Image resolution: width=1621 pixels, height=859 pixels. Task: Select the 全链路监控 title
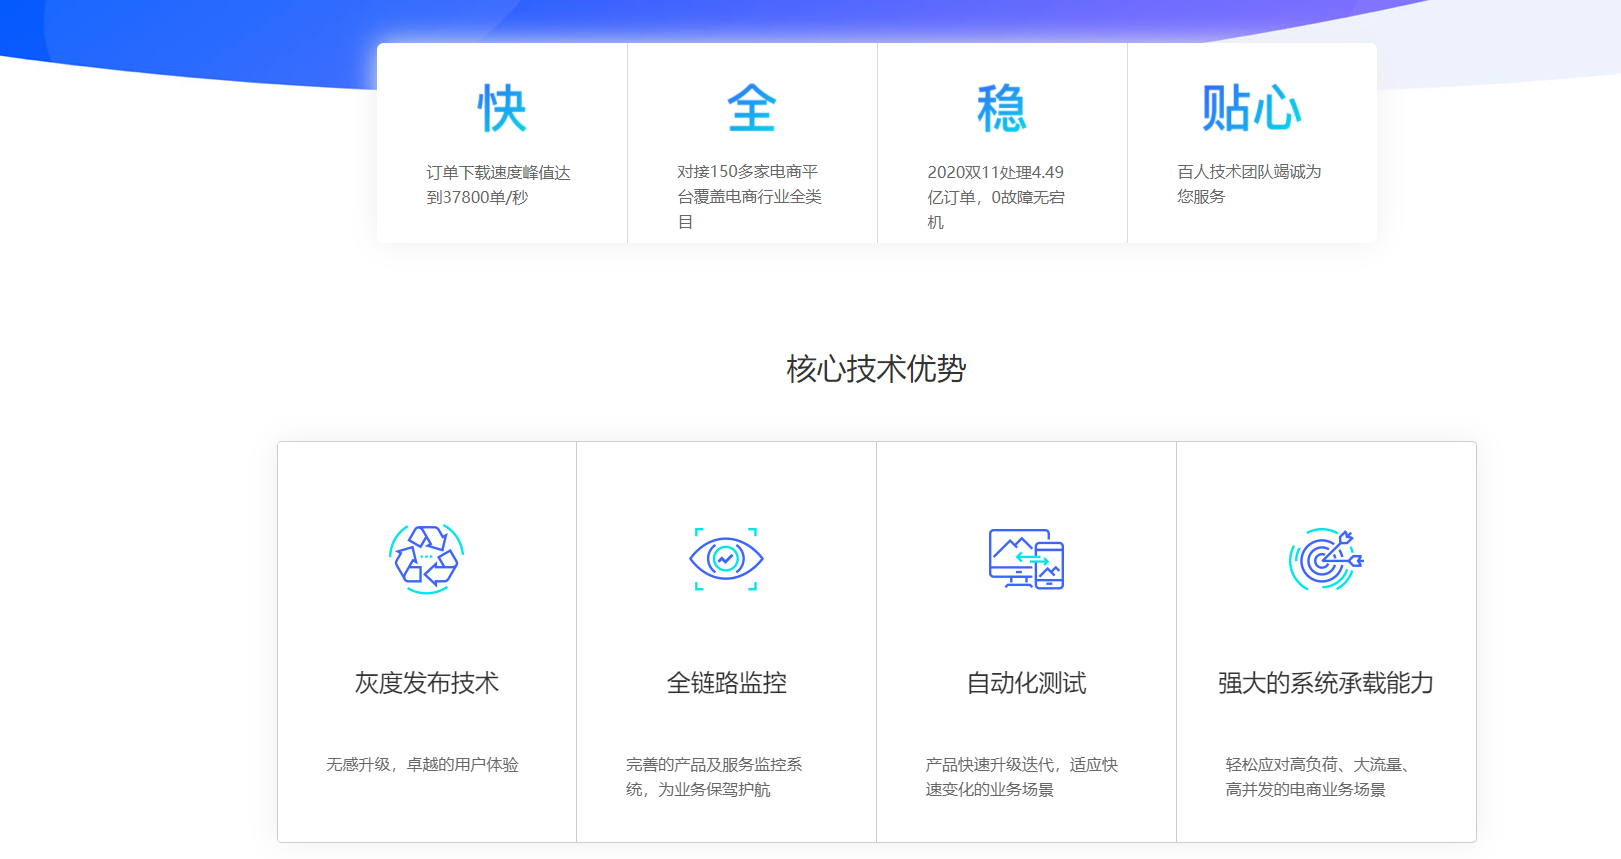pos(726,683)
